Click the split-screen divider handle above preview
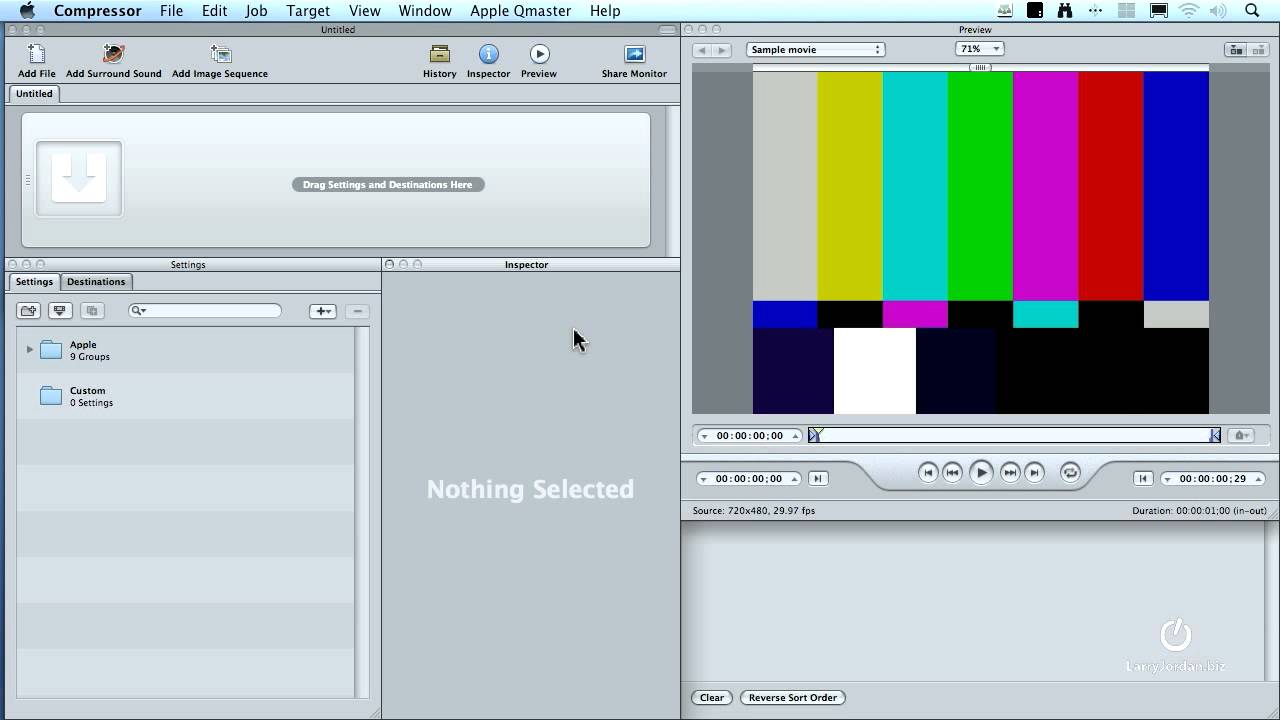1280x720 pixels. (980, 67)
